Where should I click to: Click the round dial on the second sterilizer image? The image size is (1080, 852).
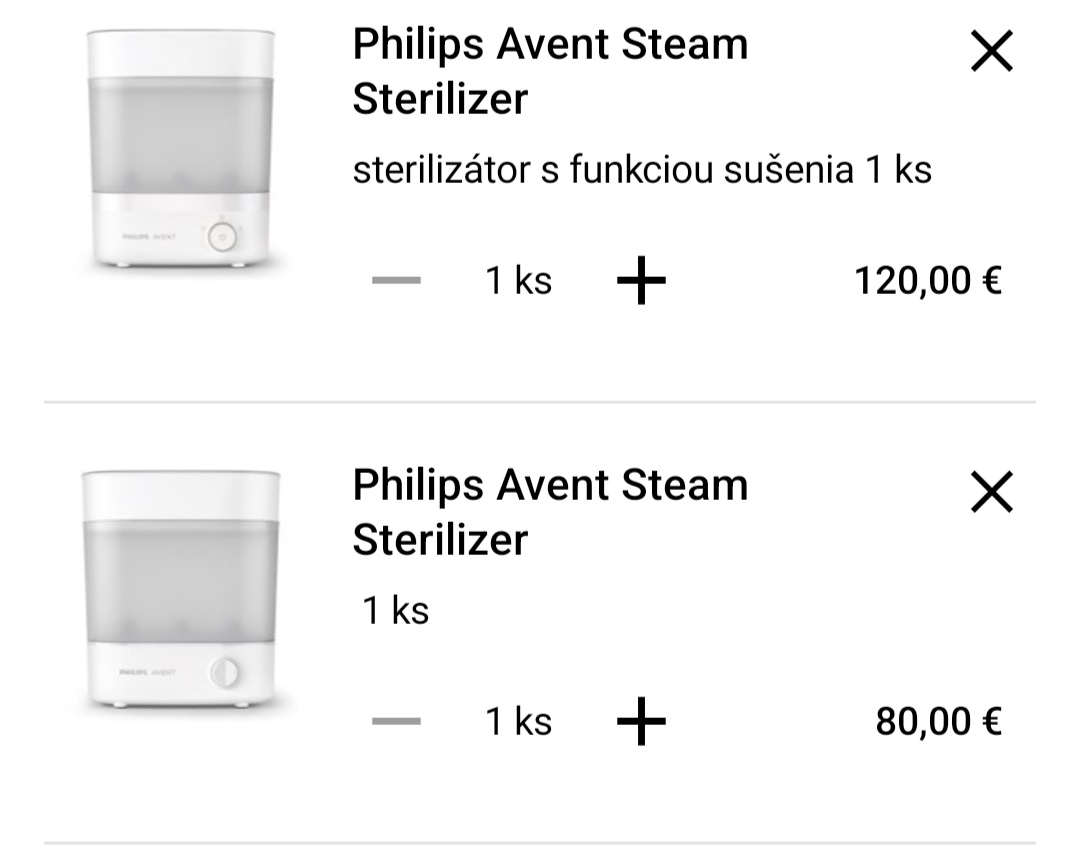pyautogui.click(x=225, y=672)
